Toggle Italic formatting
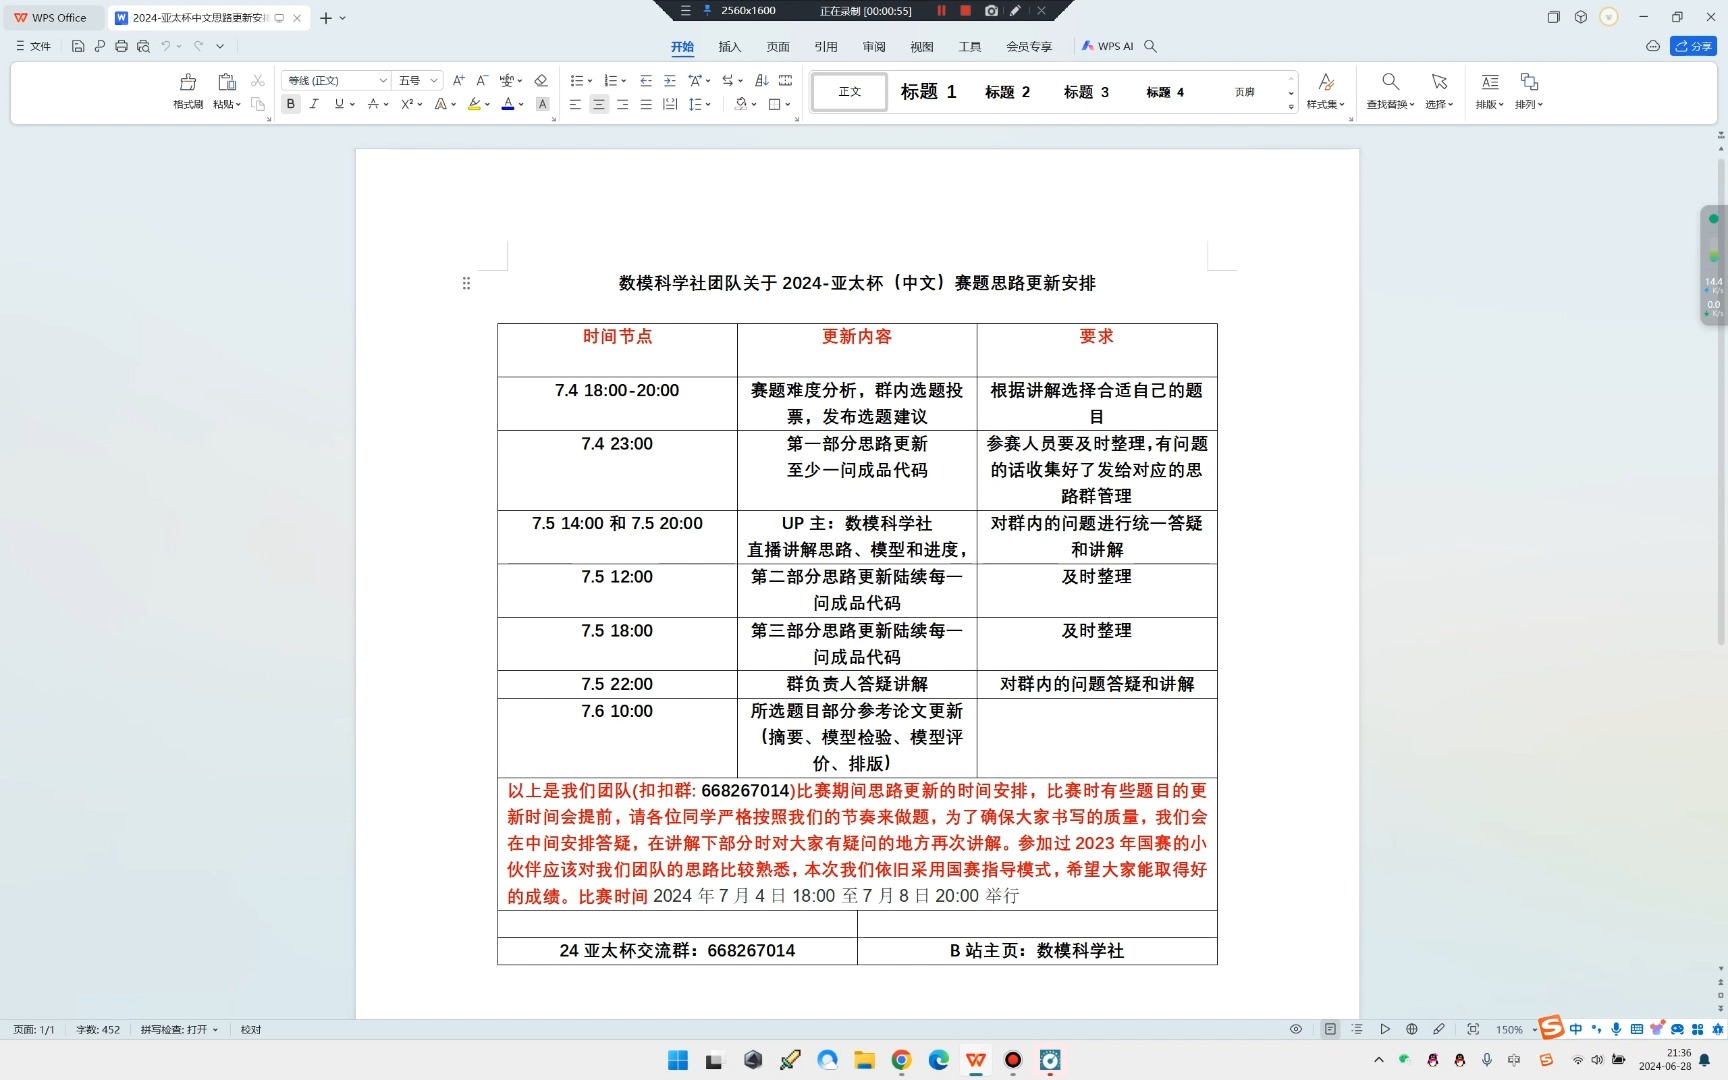The width and height of the screenshot is (1728, 1080). click(314, 104)
